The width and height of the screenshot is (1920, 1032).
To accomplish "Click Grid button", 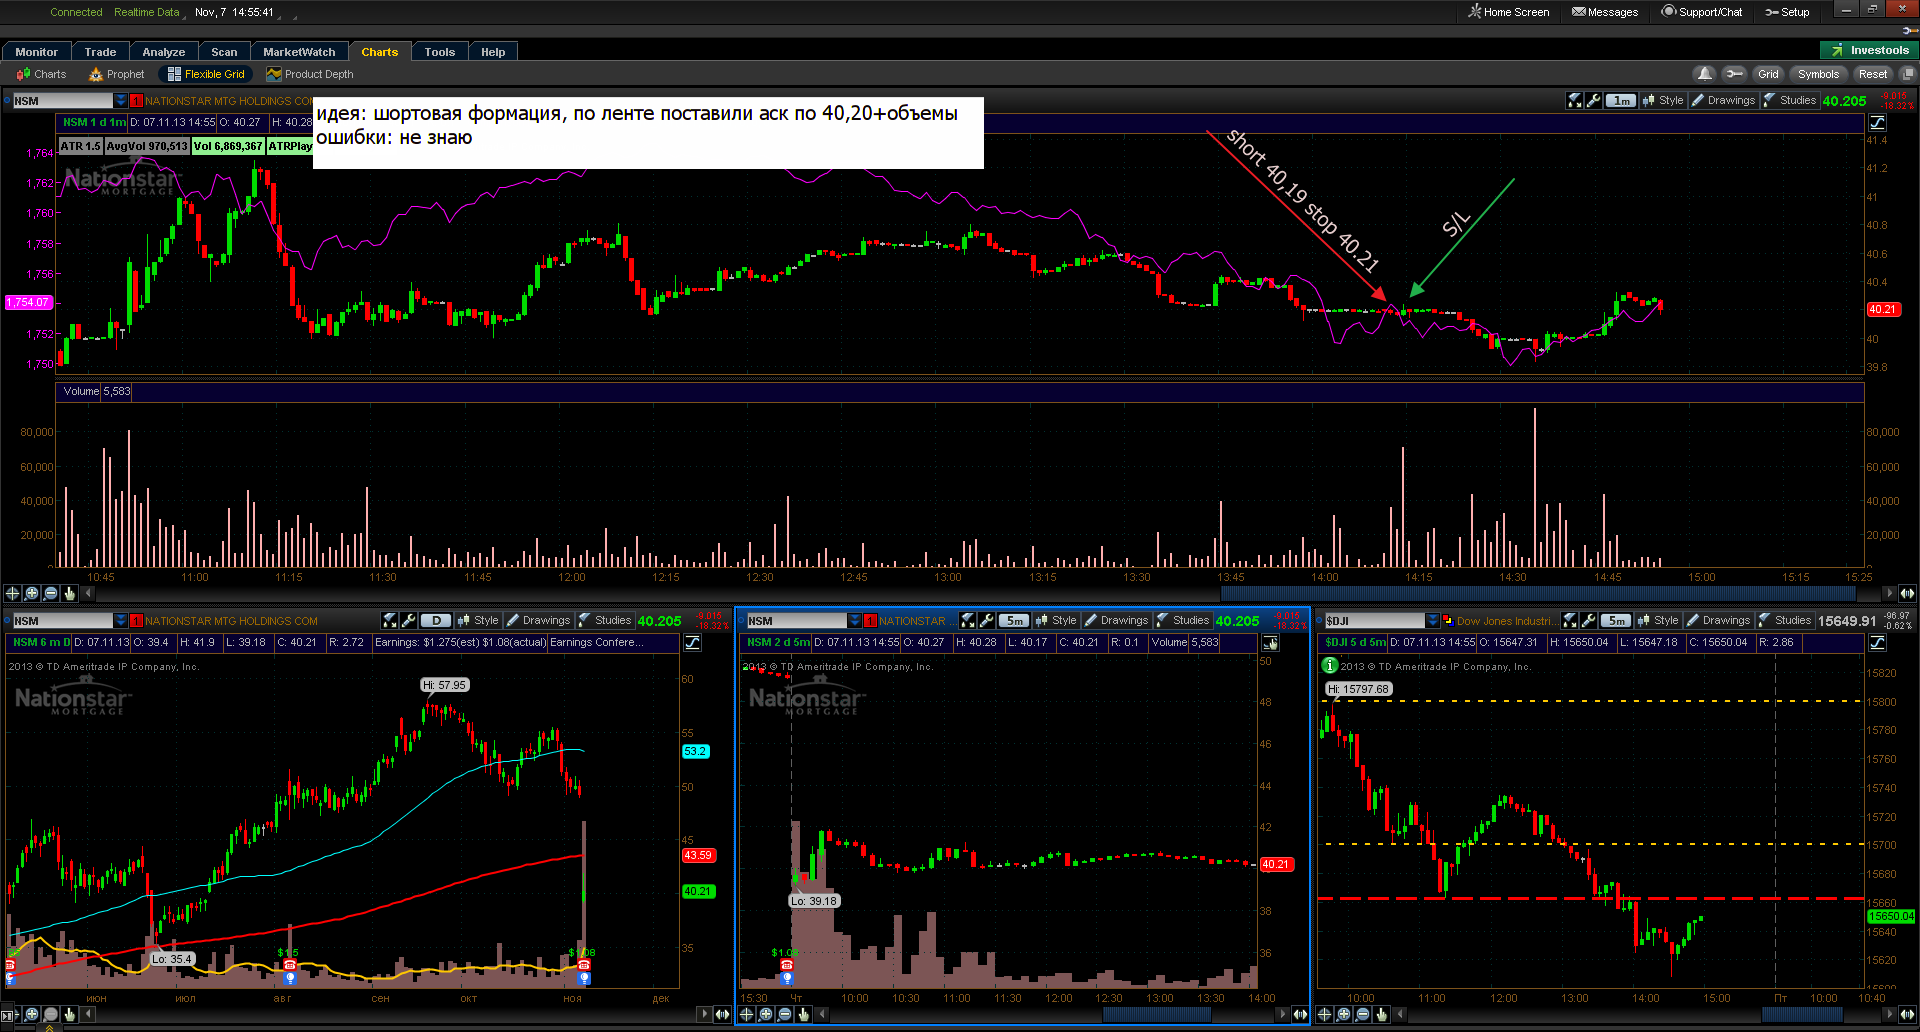I will (x=1768, y=74).
